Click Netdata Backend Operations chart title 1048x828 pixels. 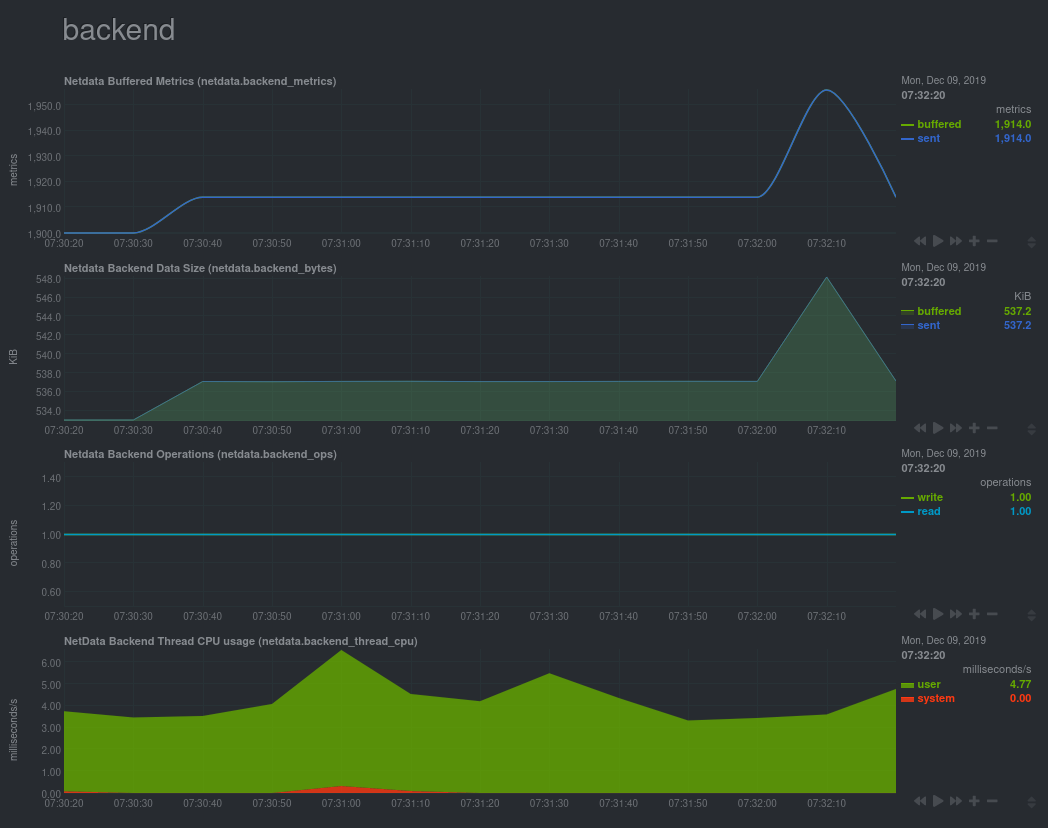click(200, 454)
